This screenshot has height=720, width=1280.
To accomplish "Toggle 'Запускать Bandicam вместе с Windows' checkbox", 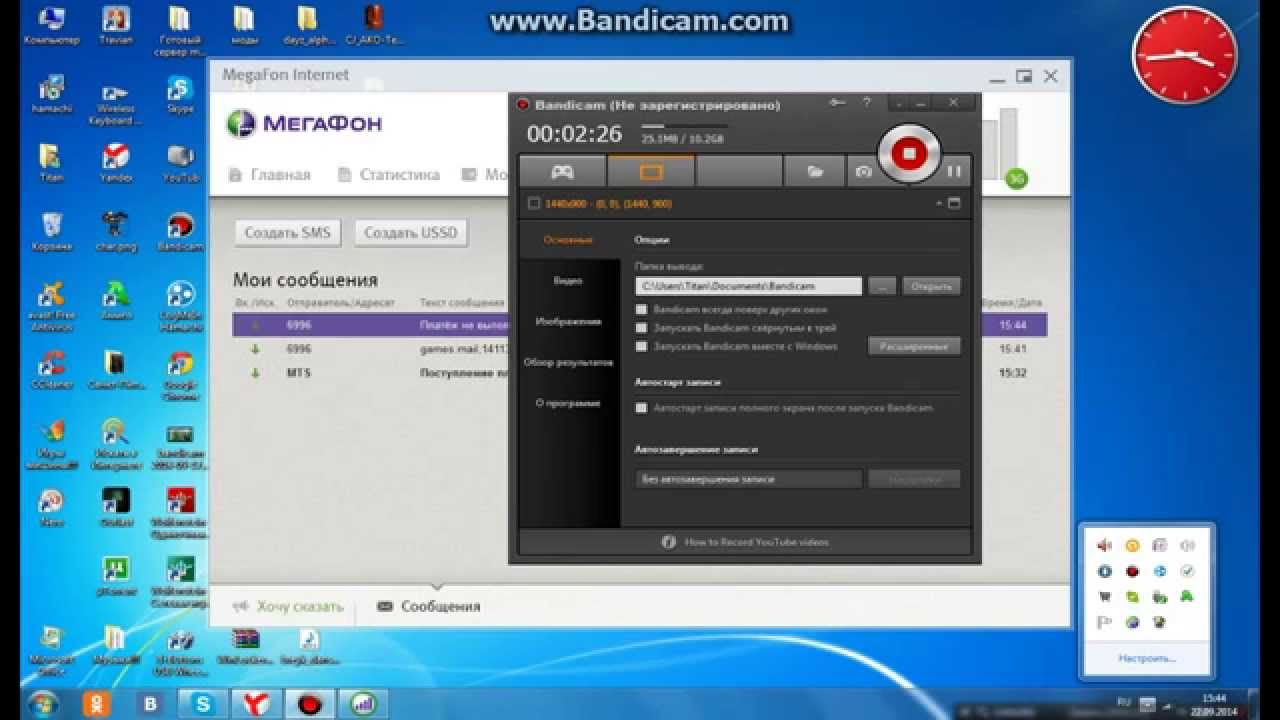I will tap(642, 346).
